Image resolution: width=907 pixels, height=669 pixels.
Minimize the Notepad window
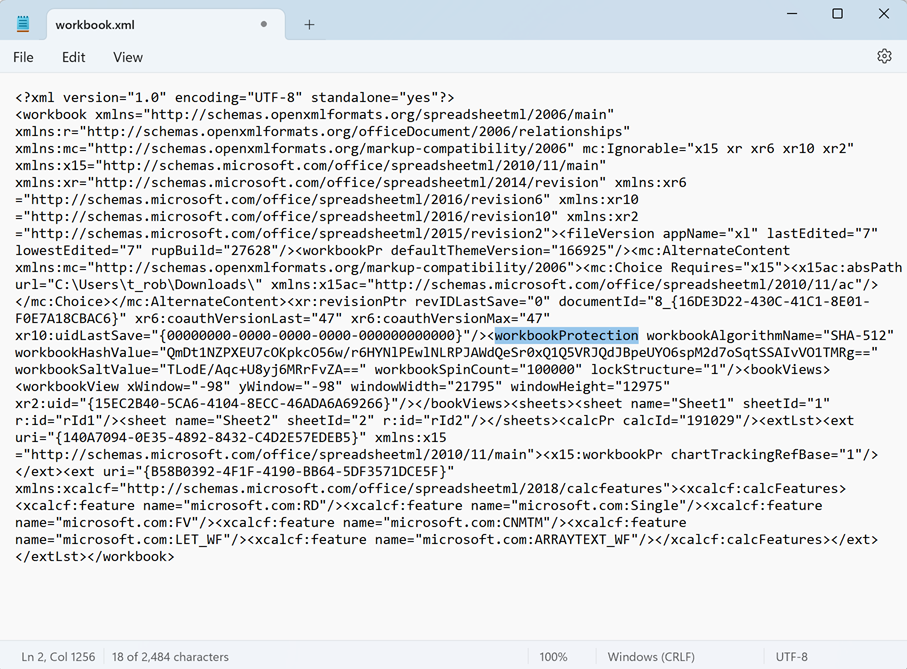(790, 14)
